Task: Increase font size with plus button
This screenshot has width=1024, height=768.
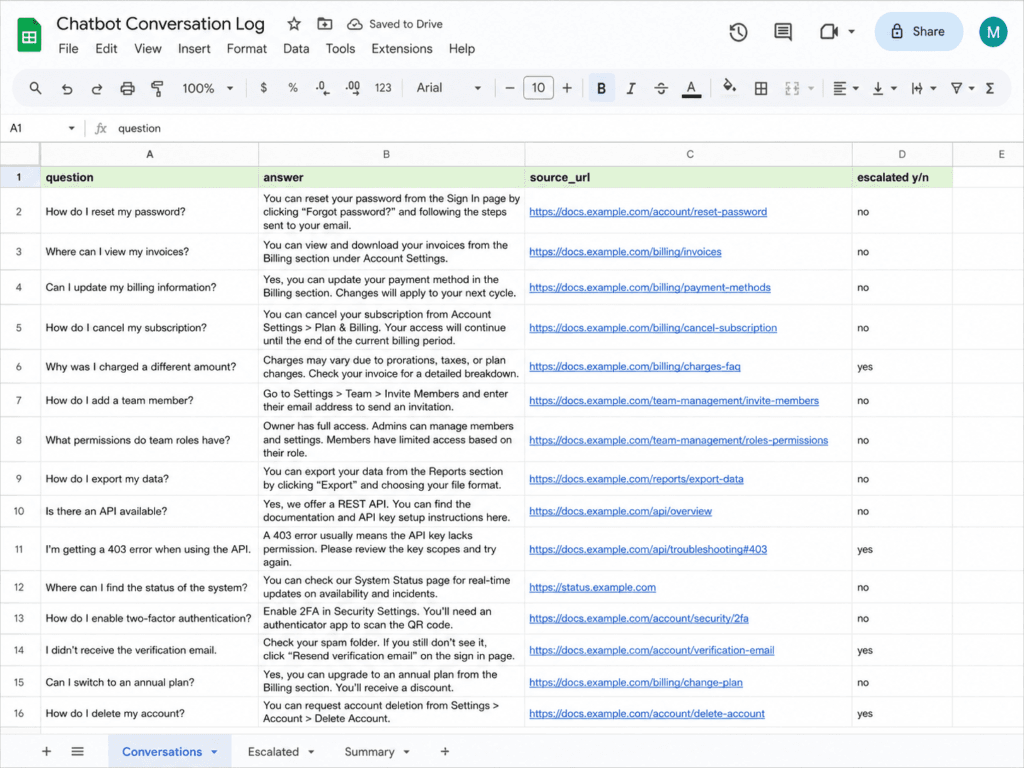Action: click(567, 88)
